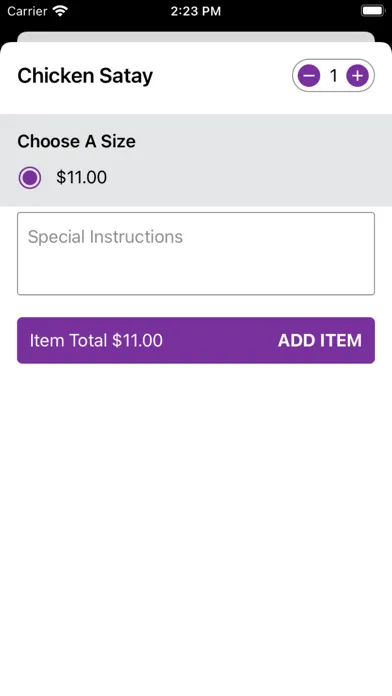392x696 pixels.
Task: Dismiss sheet via the gray card behind it
Action: pos(196,36)
